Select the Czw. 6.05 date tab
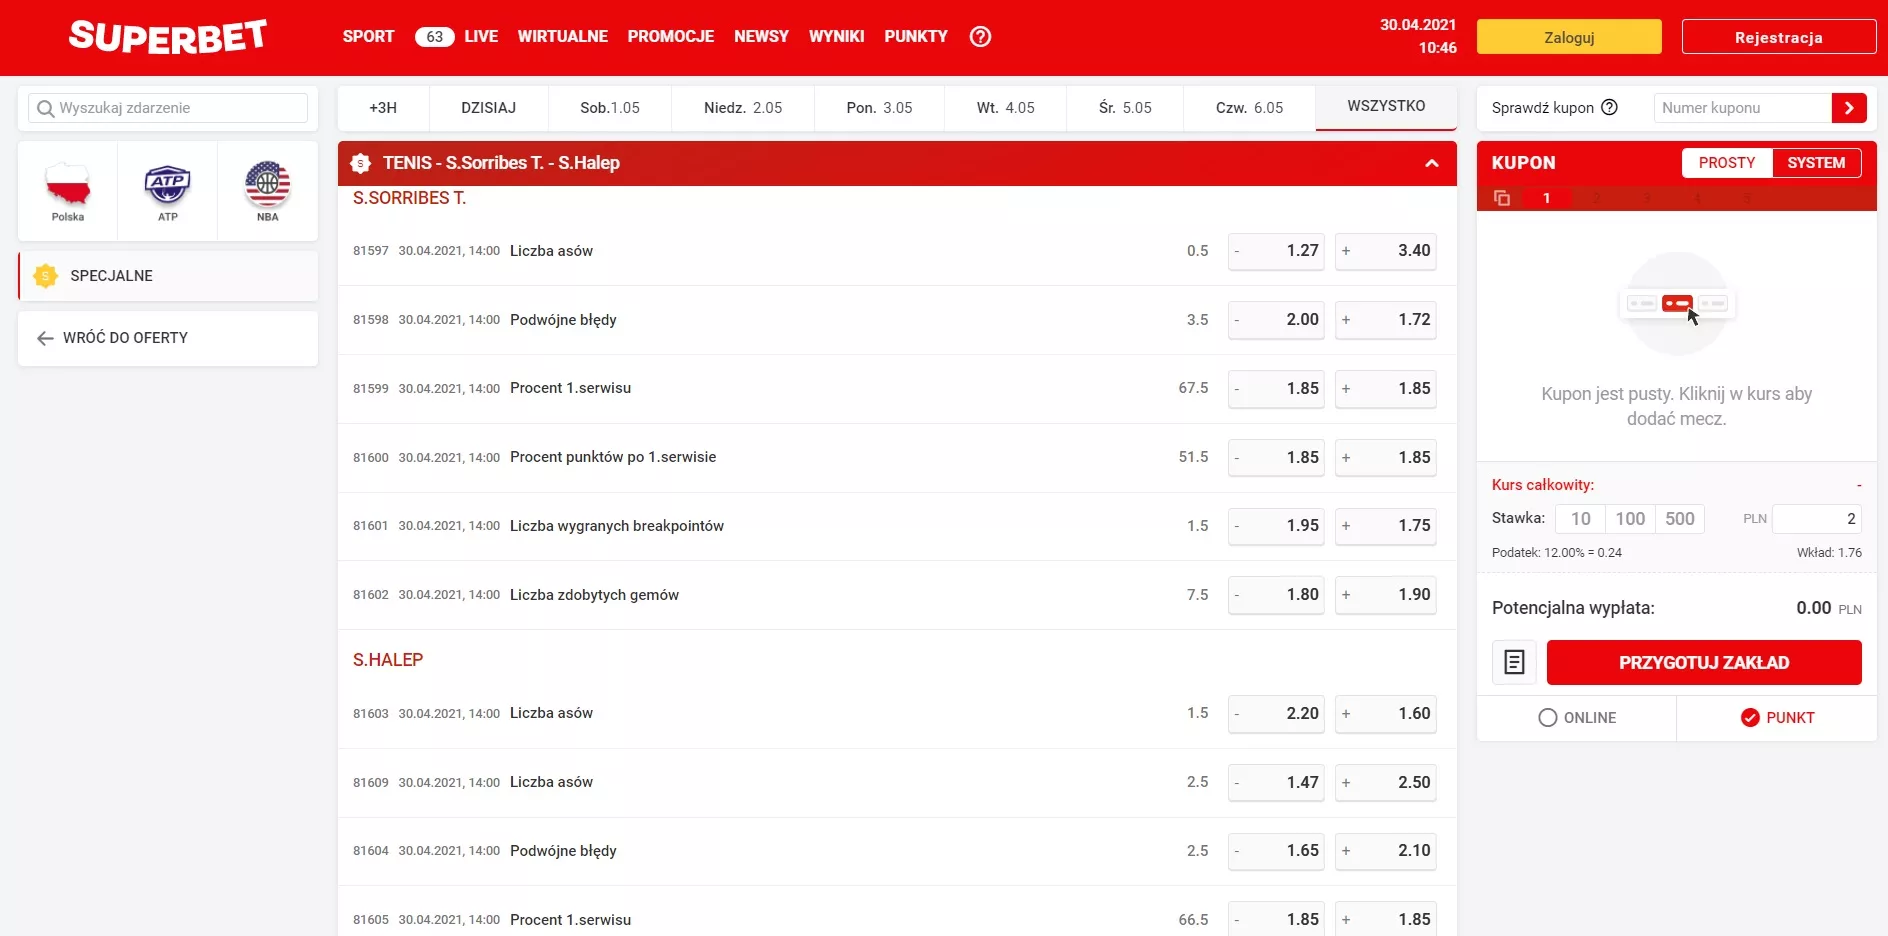The image size is (1888, 936). pyautogui.click(x=1249, y=108)
